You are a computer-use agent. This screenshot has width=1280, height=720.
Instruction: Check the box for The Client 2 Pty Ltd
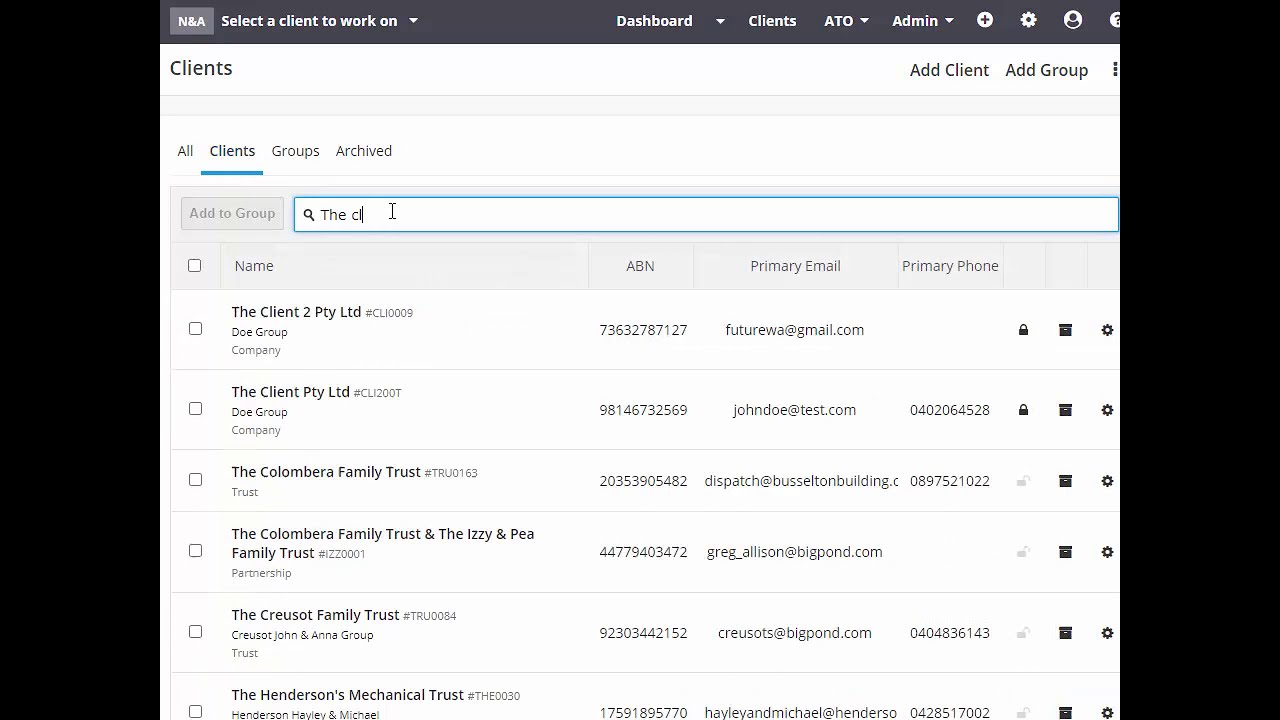click(x=195, y=329)
